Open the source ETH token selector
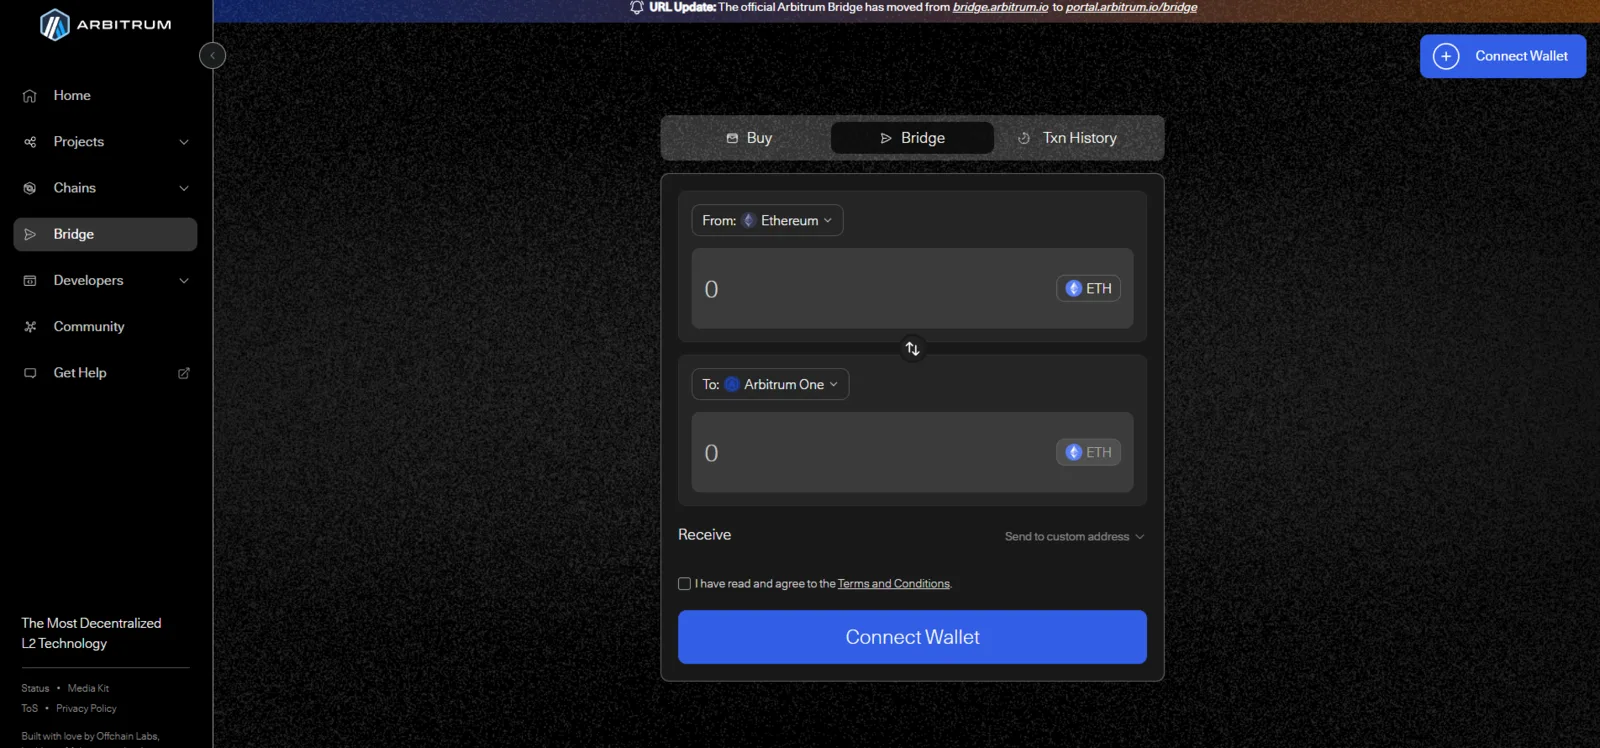 coord(1088,289)
